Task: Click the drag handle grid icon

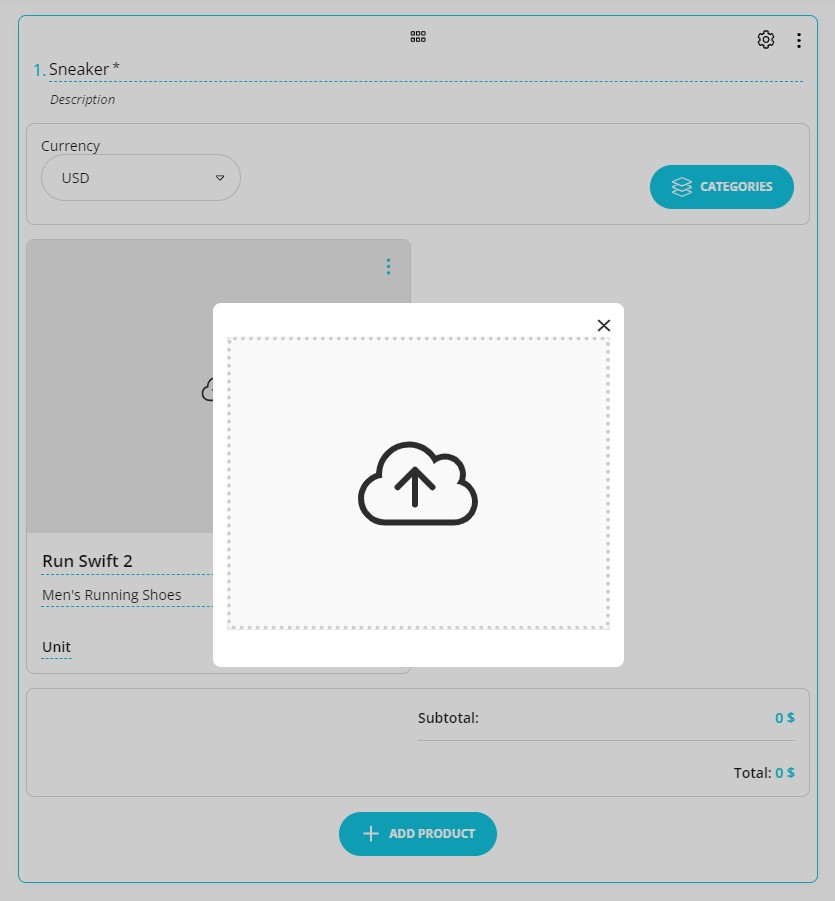Action: click(418, 37)
